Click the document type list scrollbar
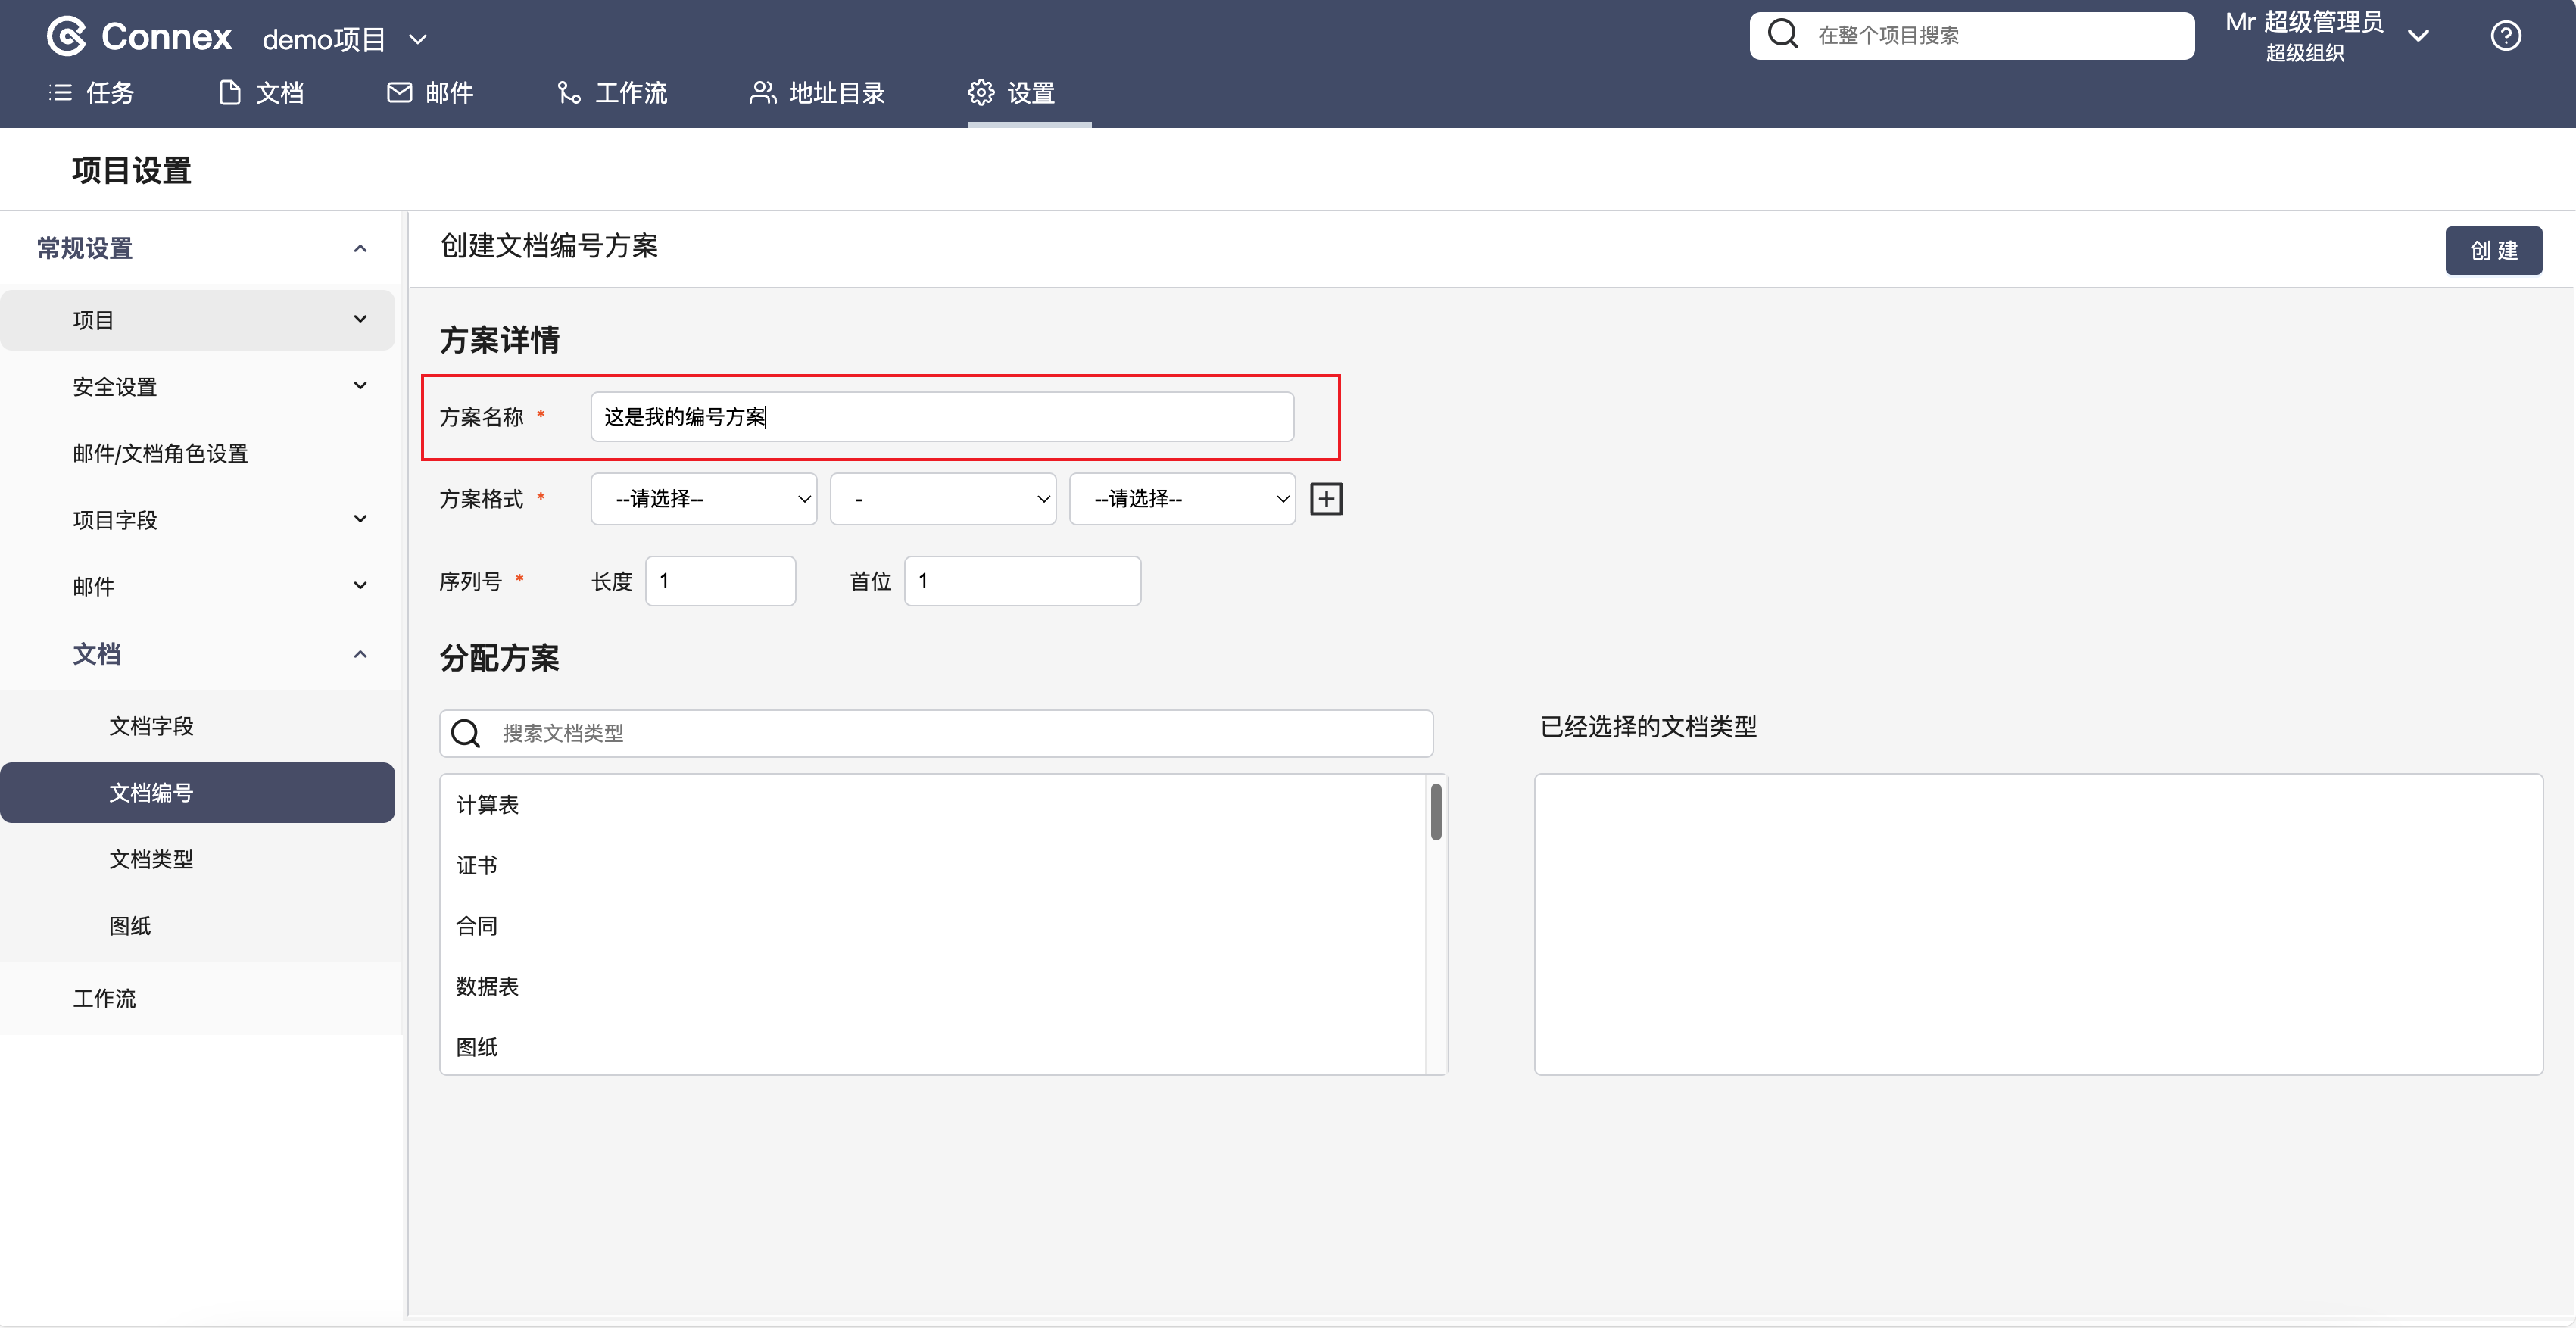 tap(1436, 812)
